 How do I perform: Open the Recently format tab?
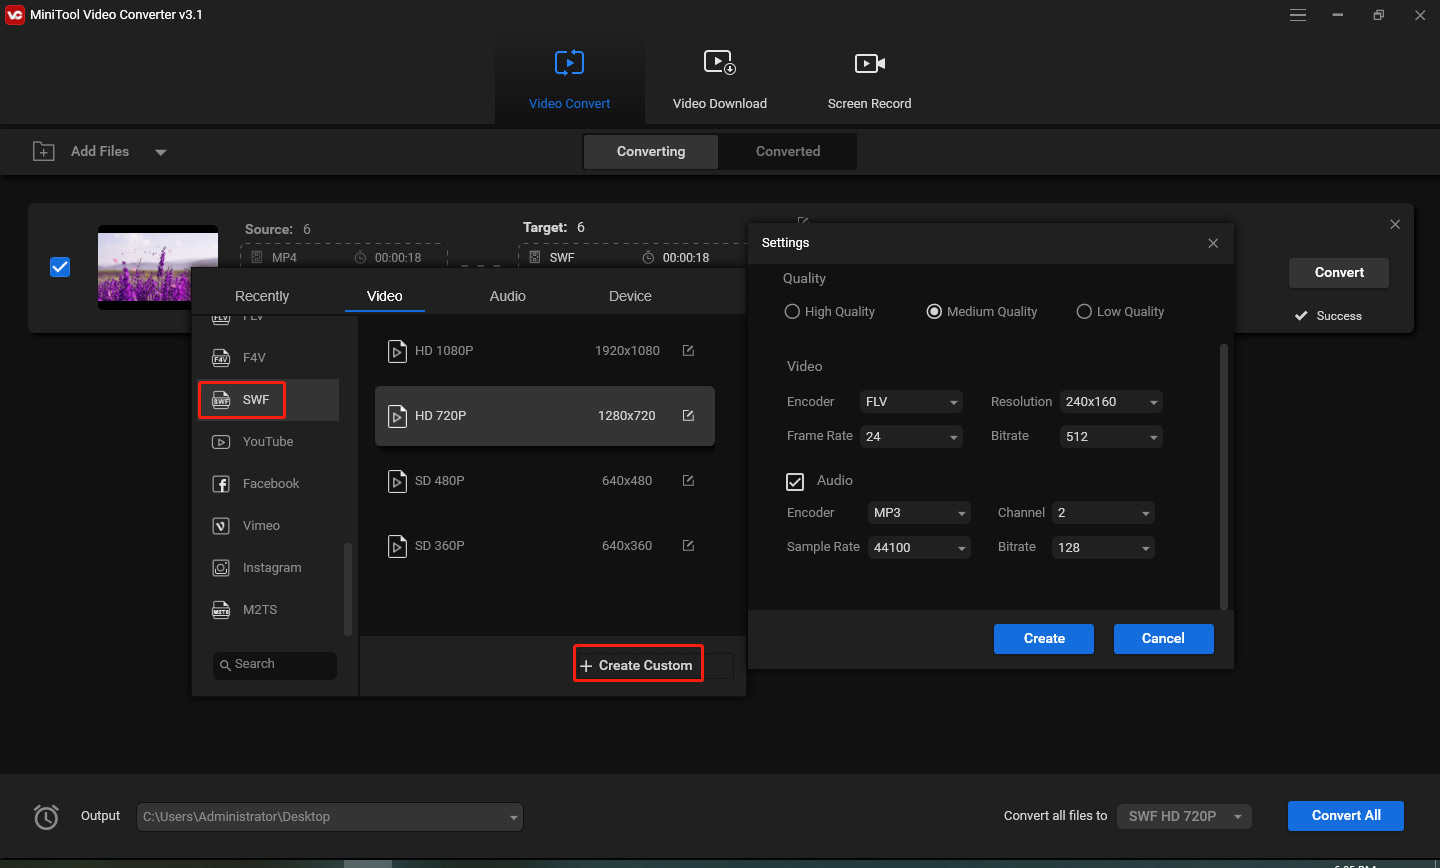coord(262,296)
